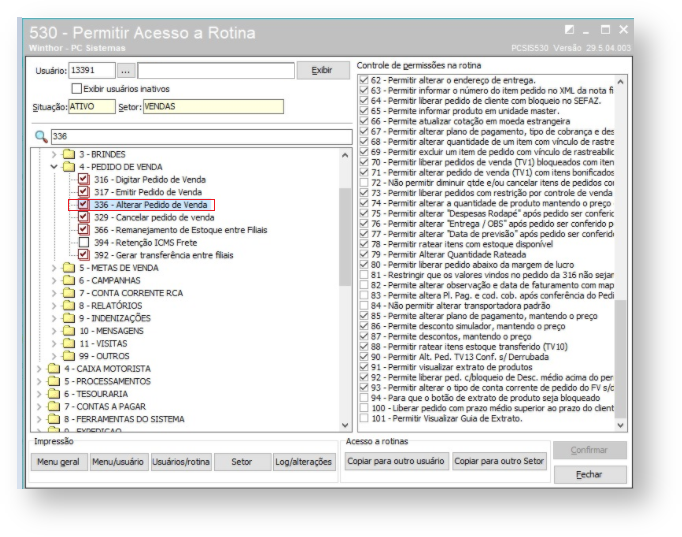Expand the 6 - TESOURARIA node
This screenshot has width=682, height=537.
pyautogui.click(x=40, y=394)
